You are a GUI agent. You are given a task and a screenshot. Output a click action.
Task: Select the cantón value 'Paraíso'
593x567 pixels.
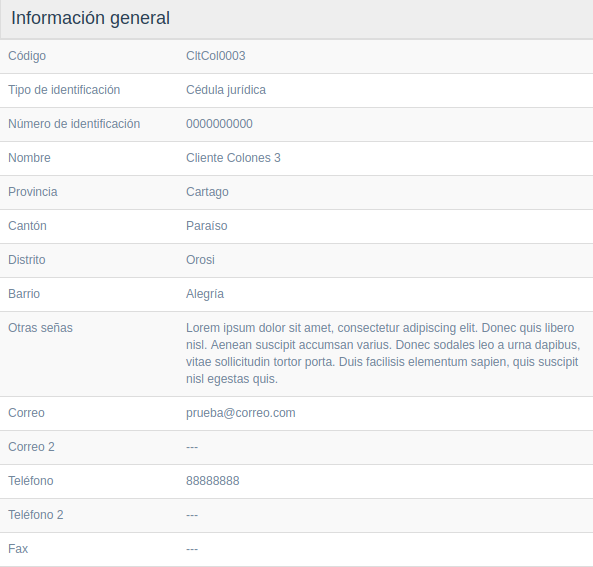206,226
